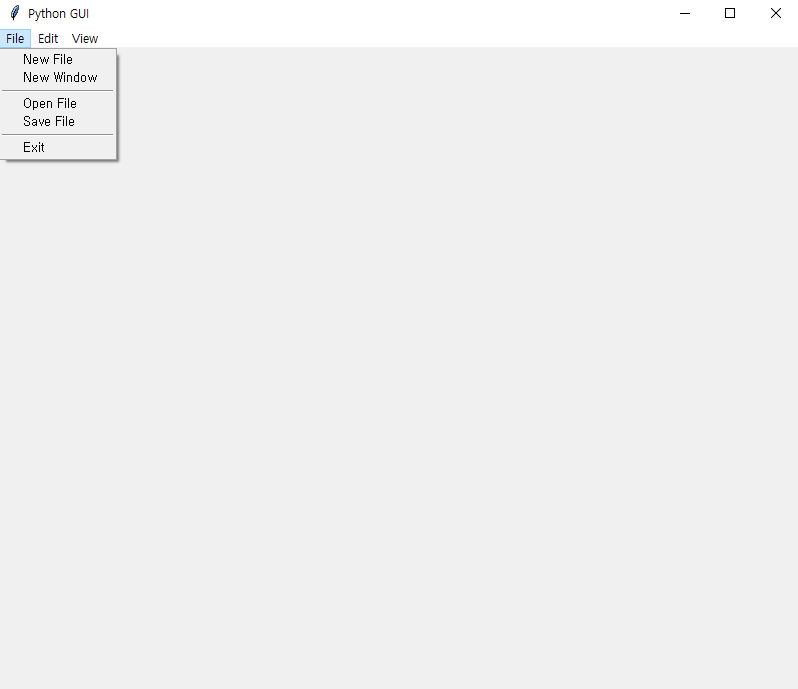Select Save File menu entry
Viewport: 798px width, 689px height.
(59, 121)
